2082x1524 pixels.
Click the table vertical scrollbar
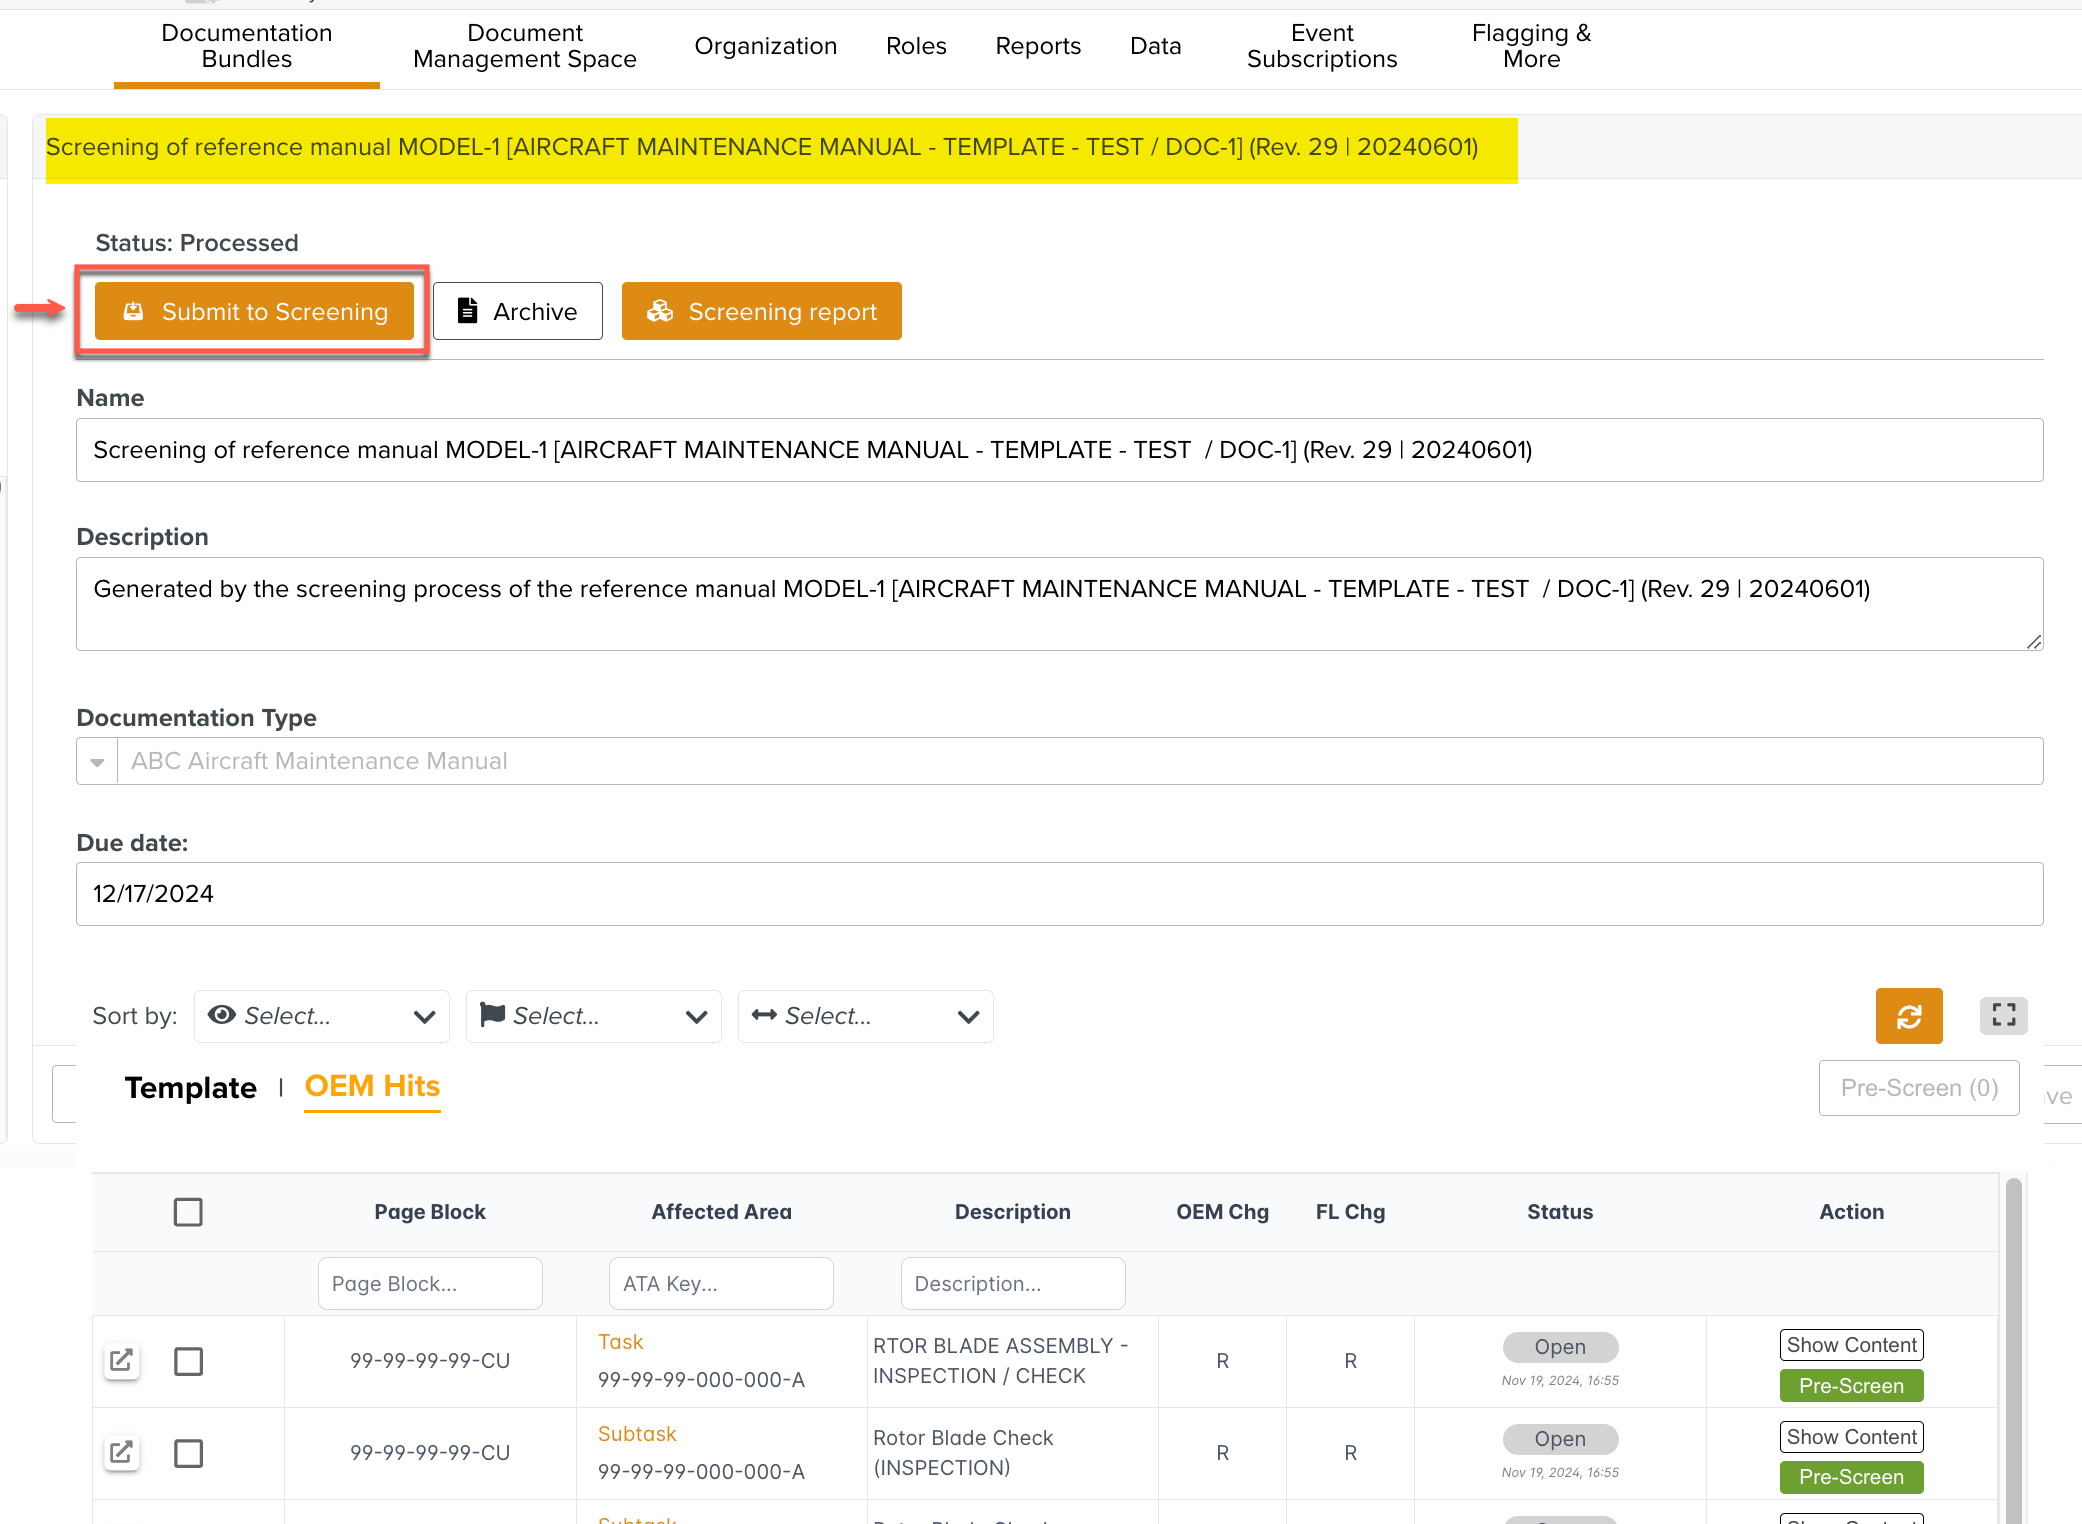tap(2013, 1350)
